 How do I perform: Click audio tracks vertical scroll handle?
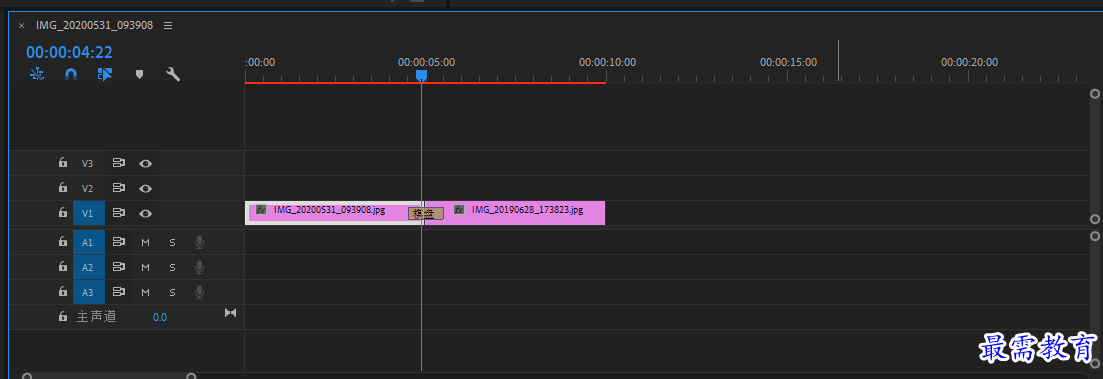pyautogui.click(x=1095, y=236)
